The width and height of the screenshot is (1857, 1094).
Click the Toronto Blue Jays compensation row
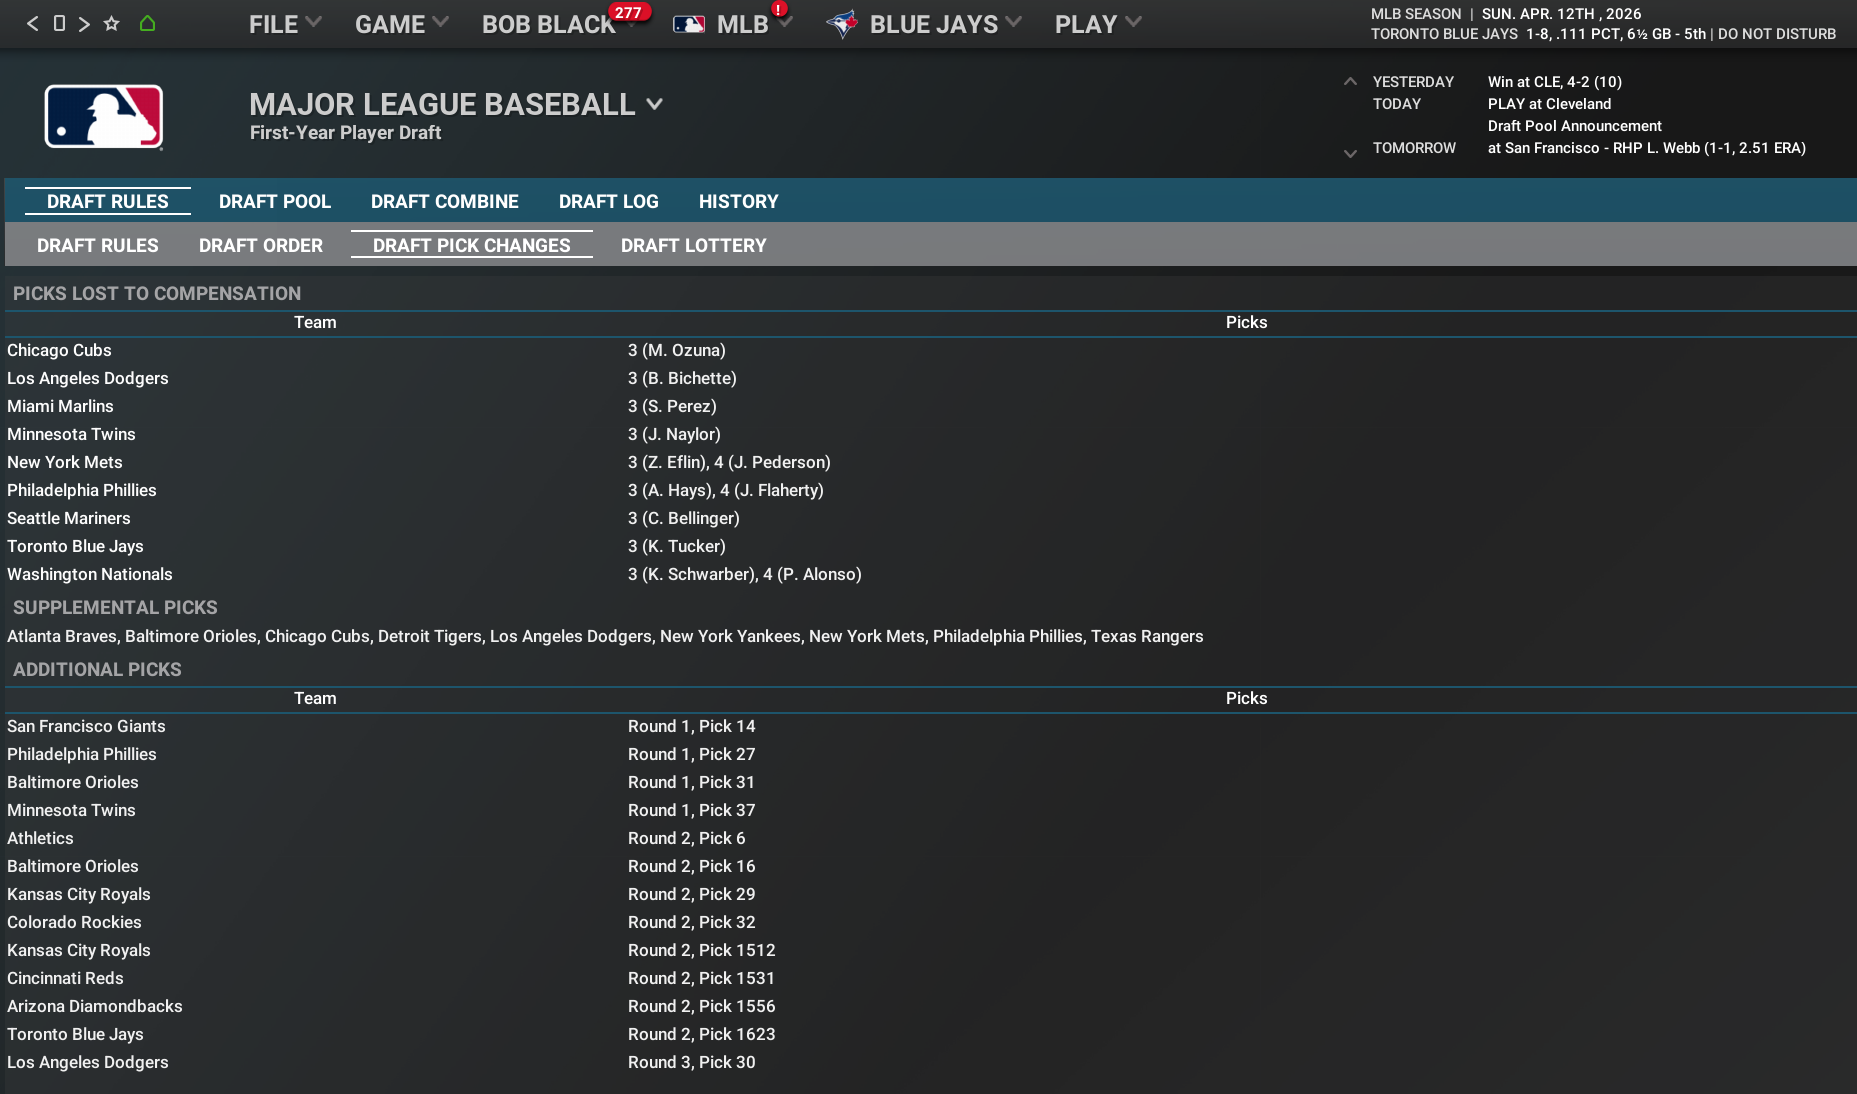point(75,546)
